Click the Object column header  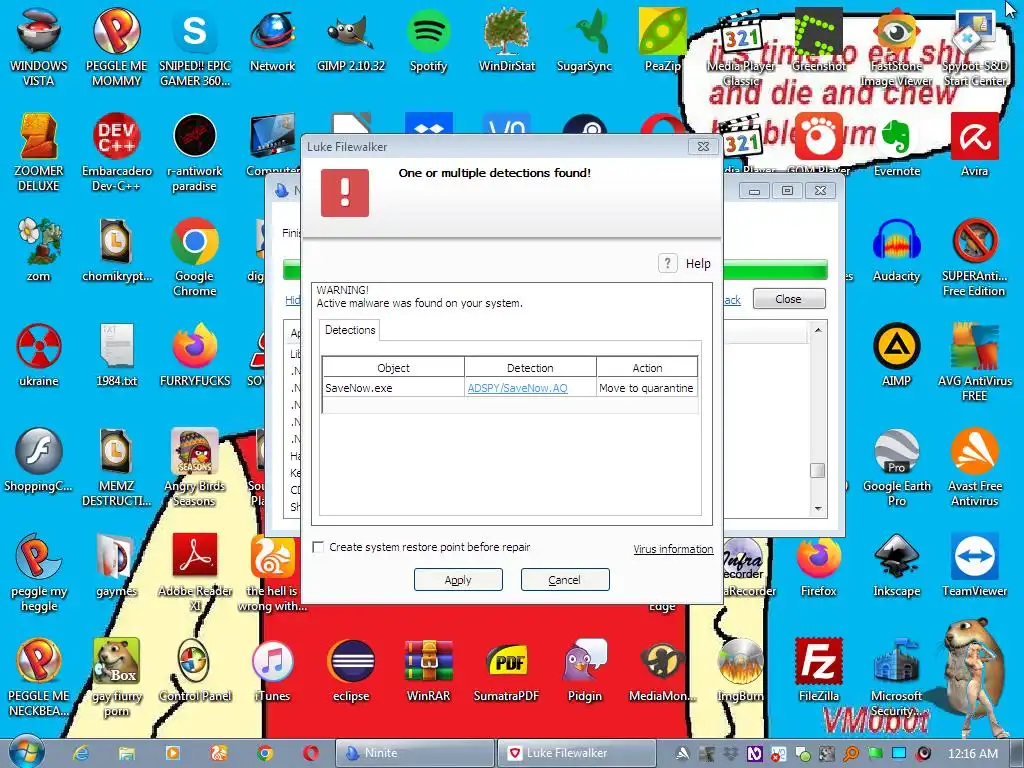pos(393,368)
